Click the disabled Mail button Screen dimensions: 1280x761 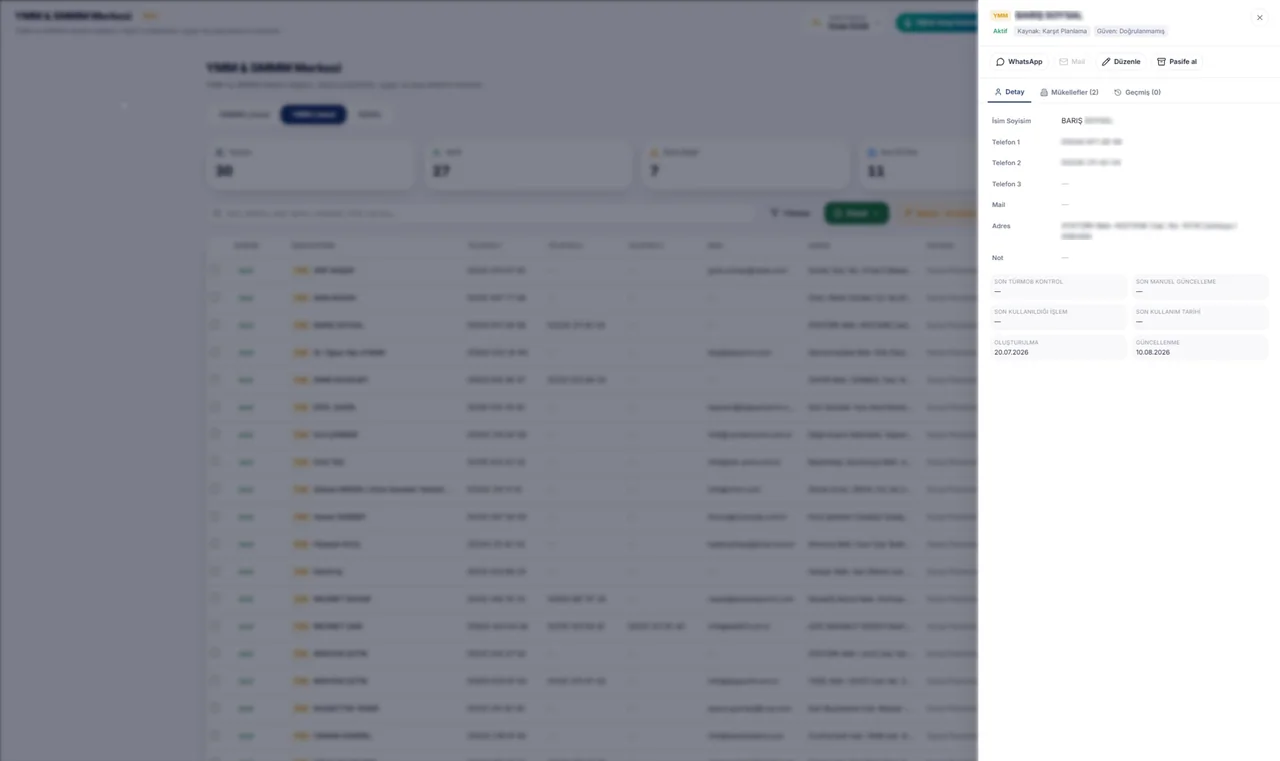pyautogui.click(x=1072, y=62)
